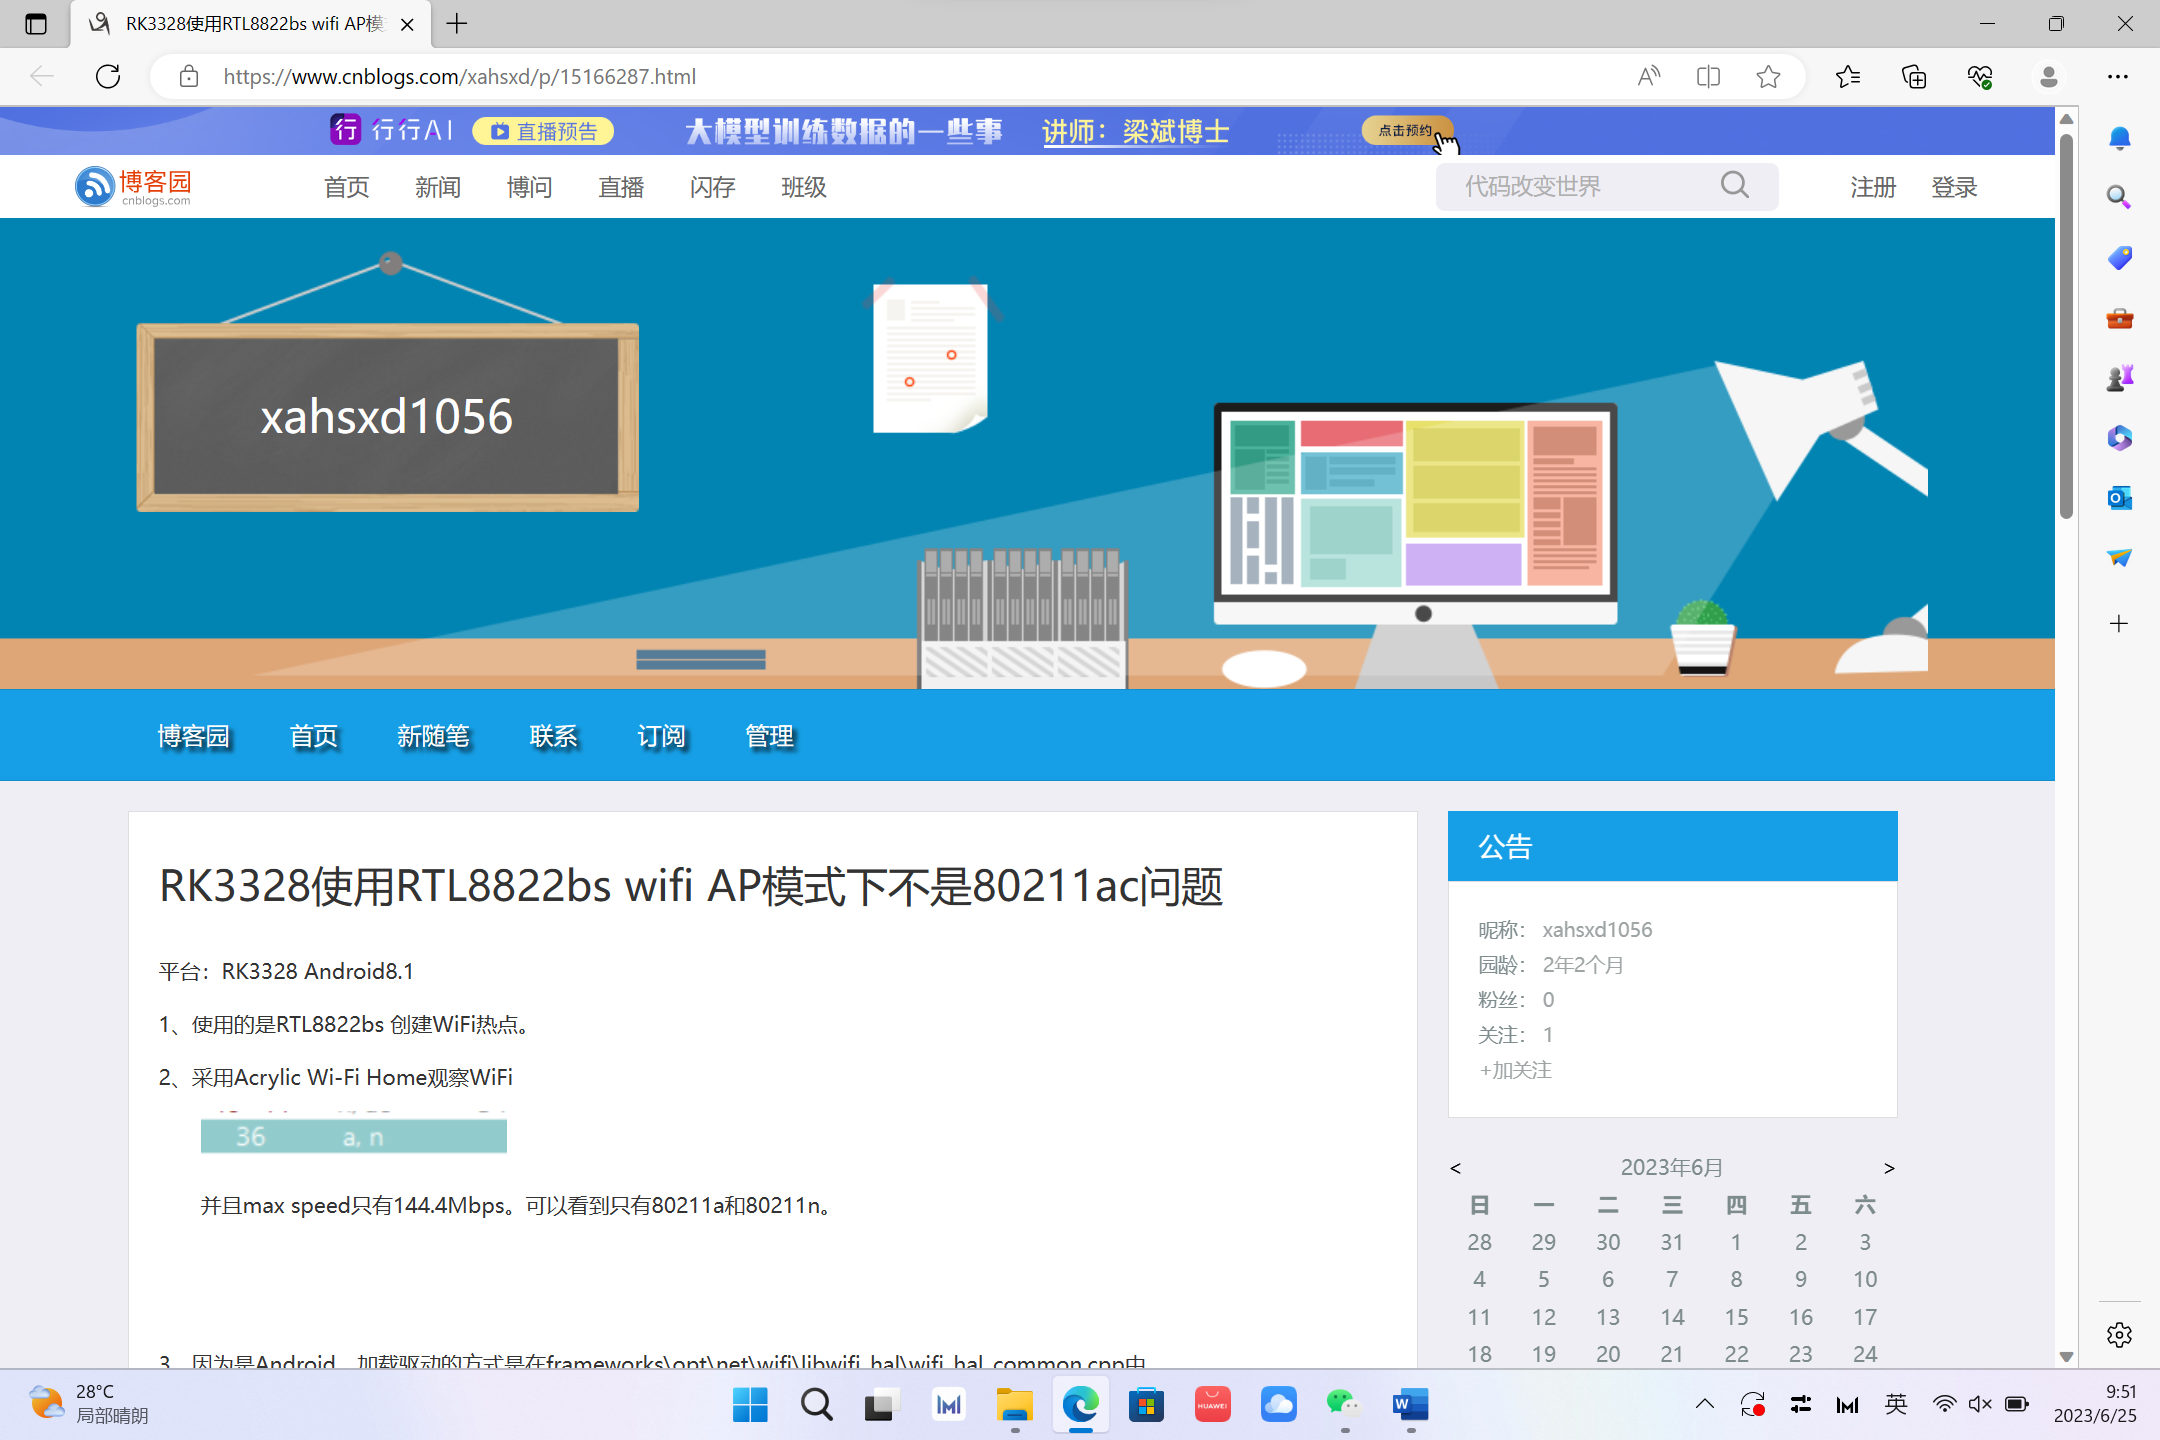Add page to favorites star icon
The height and width of the screenshot is (1440, 2160).
[x=1768, y=76]
